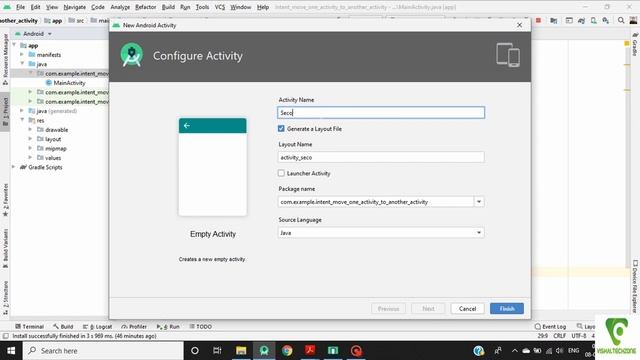Open Google Chrome from taskbar
The width and height of the screenshot is (640, 360).
tap(287, 351)
